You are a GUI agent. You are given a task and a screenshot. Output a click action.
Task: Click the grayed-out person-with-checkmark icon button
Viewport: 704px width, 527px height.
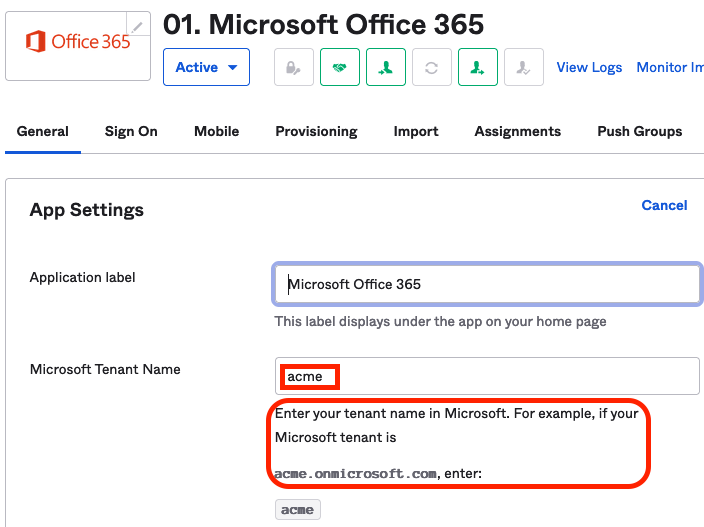524,68
